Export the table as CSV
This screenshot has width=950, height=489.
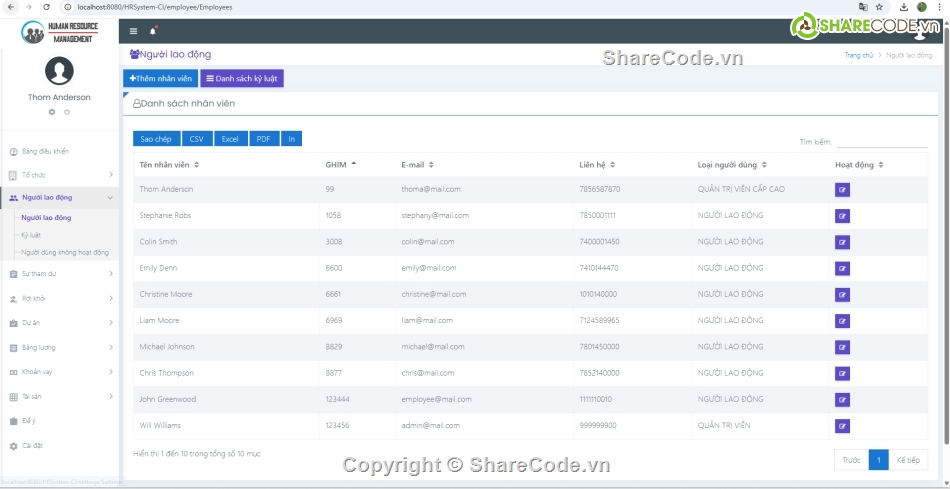pos(197,139)
